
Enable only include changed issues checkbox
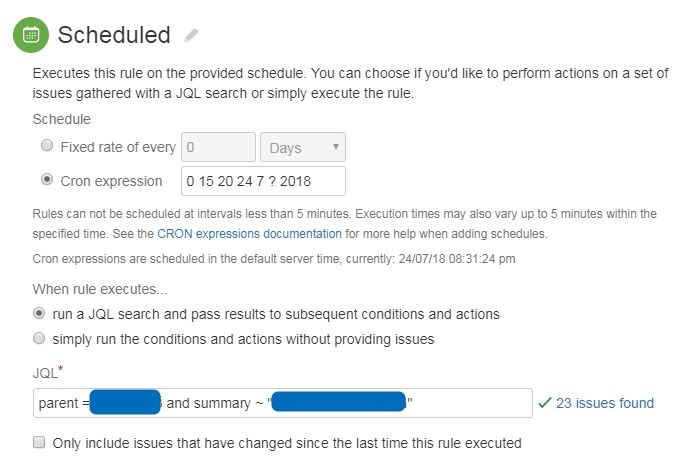(x=39, y=442)
